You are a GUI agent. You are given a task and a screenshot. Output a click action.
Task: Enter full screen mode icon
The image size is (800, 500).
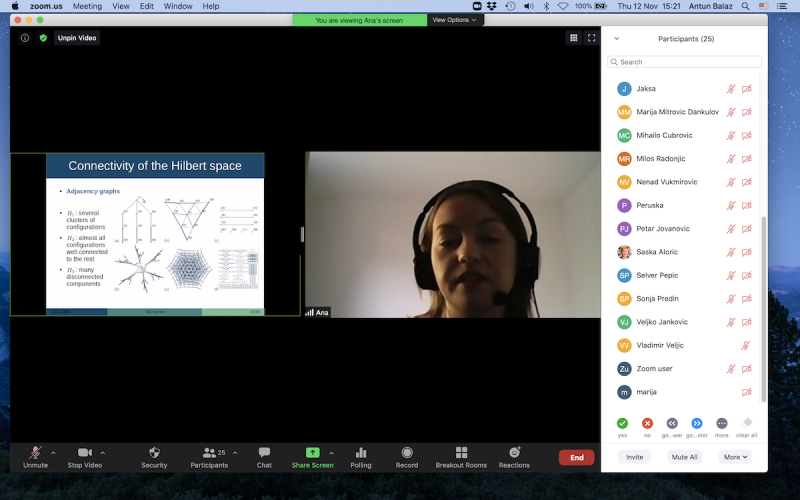tap(591, 38)
